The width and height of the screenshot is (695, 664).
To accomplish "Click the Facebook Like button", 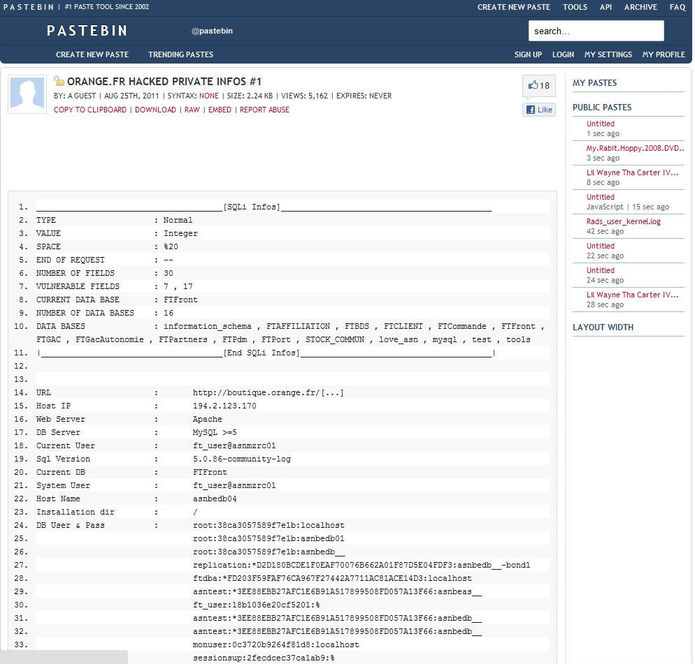I will (538, 110).
